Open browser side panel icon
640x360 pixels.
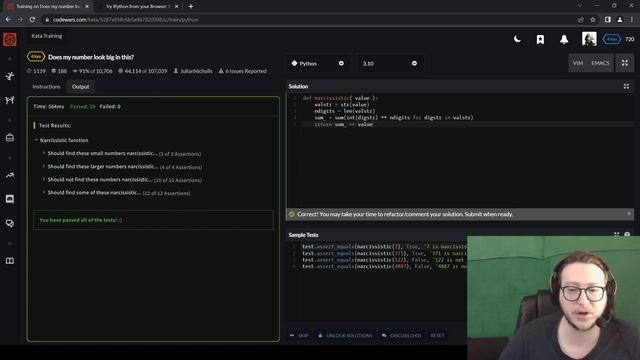click(x=607, y=20)
